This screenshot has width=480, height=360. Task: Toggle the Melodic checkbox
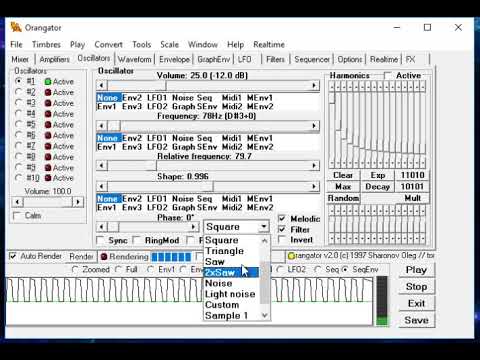[282, 219]
